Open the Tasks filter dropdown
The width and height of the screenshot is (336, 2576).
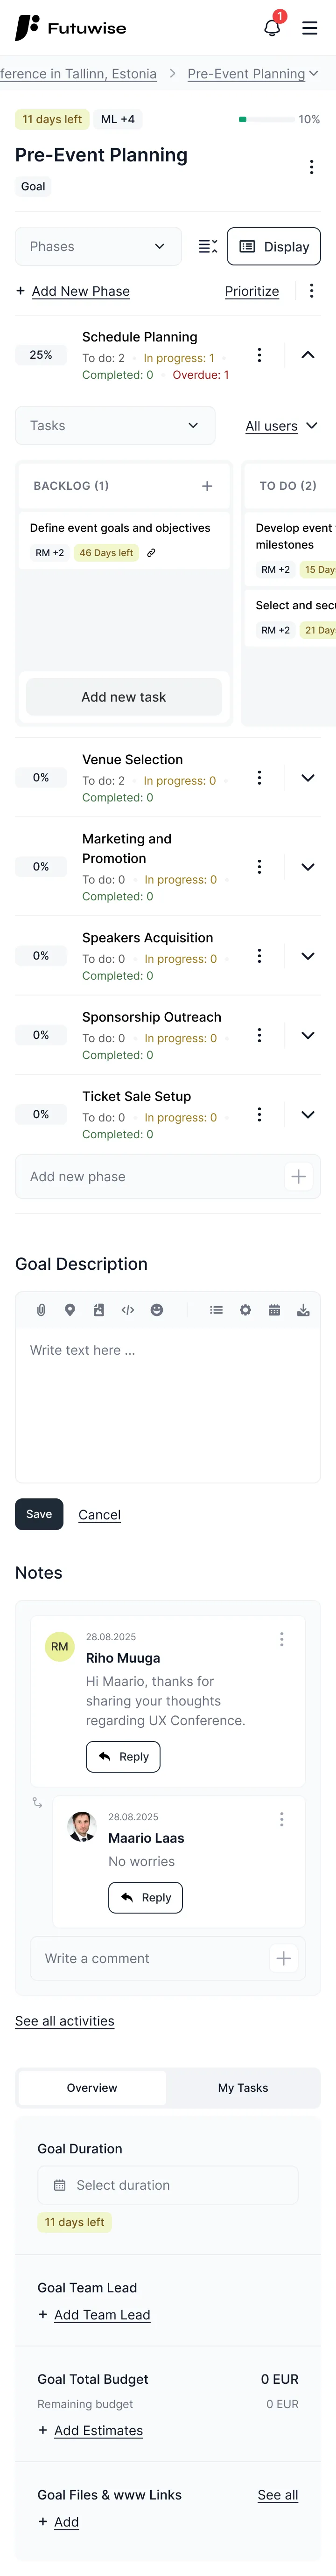(115, 426)
